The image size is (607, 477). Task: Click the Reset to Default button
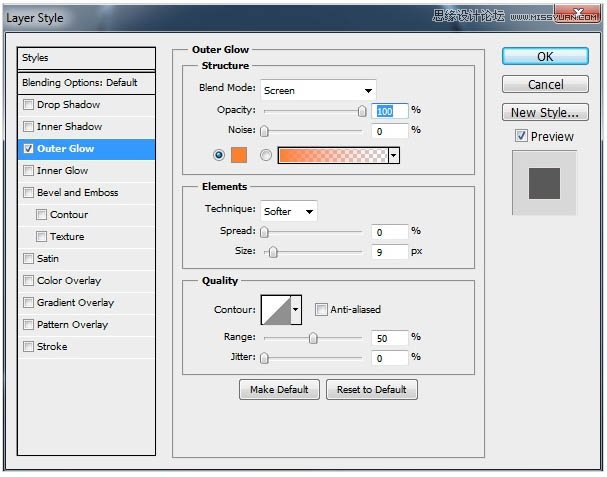click(x=371, y=389)
